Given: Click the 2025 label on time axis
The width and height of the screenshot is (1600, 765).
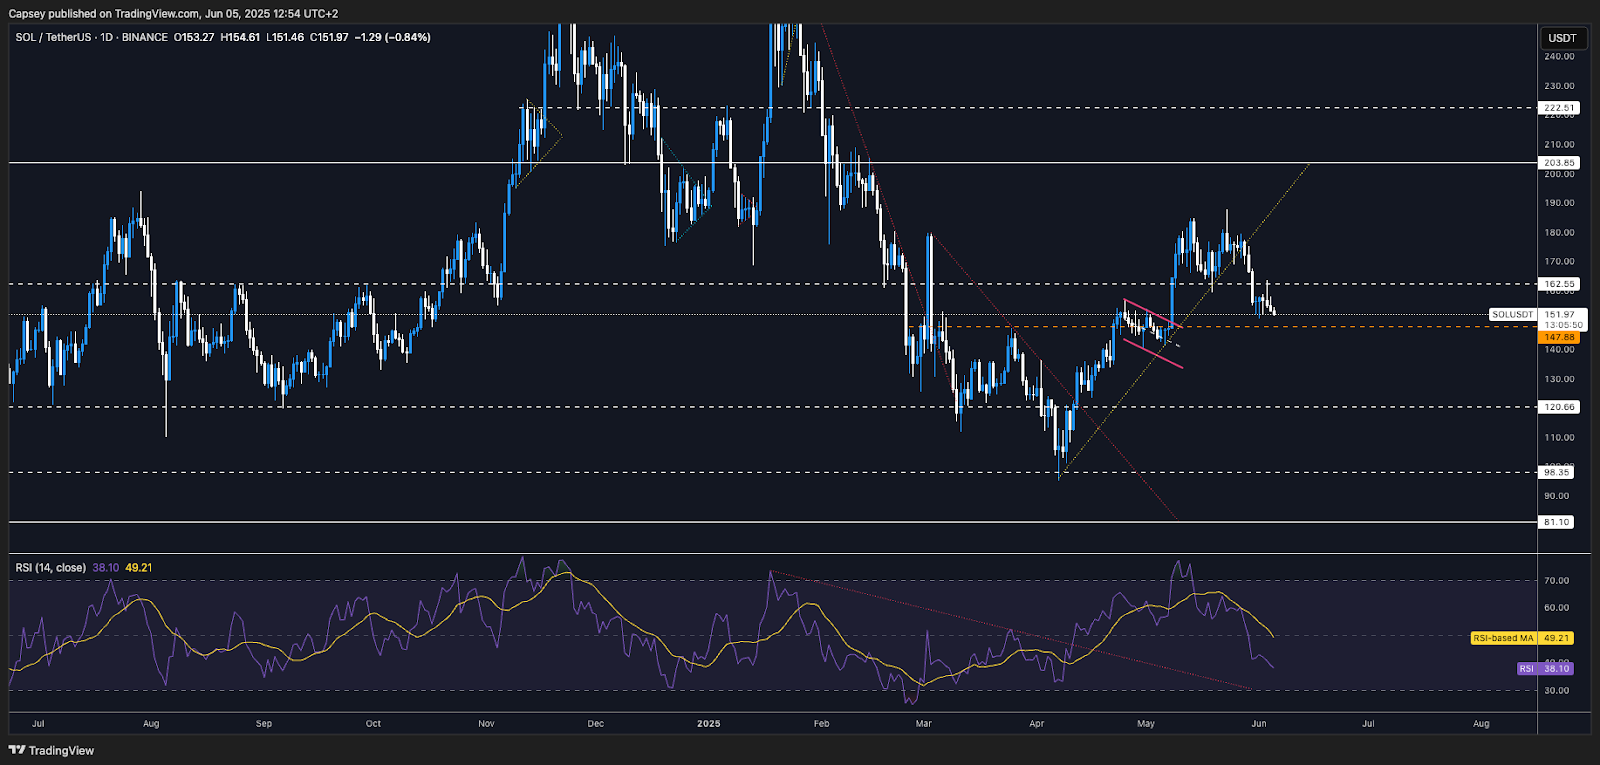Looking at the screenshot, I should [x=709, y=723].
